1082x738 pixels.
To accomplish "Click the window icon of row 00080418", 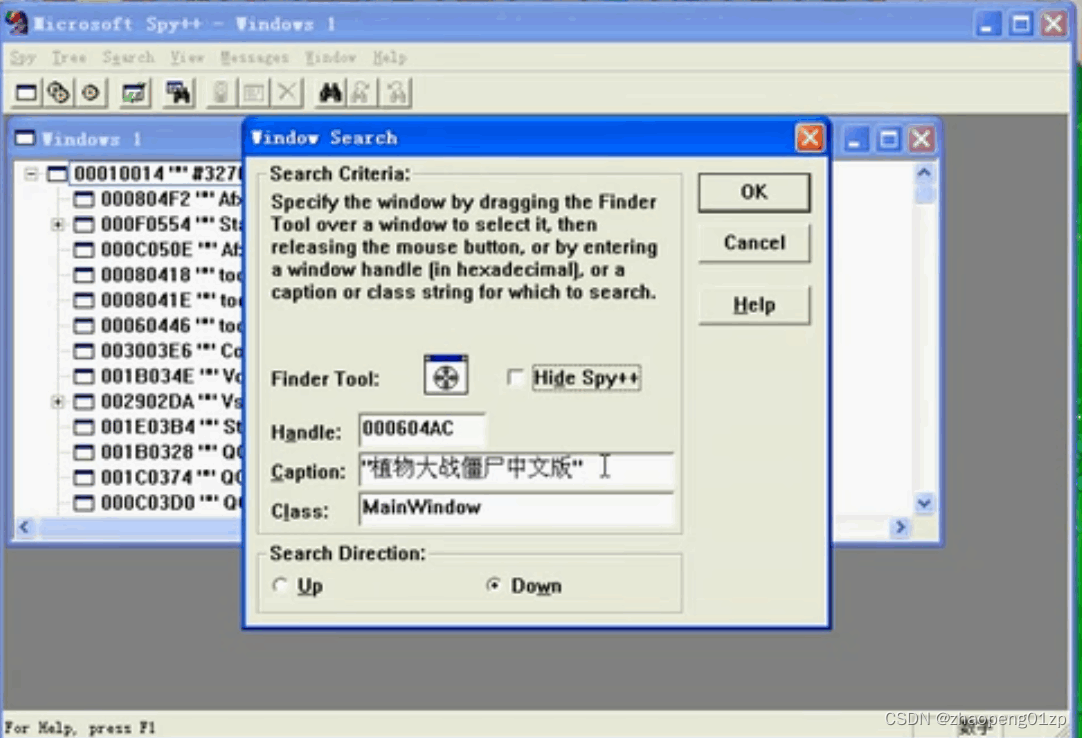I will pyautogui.click(x=84, y=275).
